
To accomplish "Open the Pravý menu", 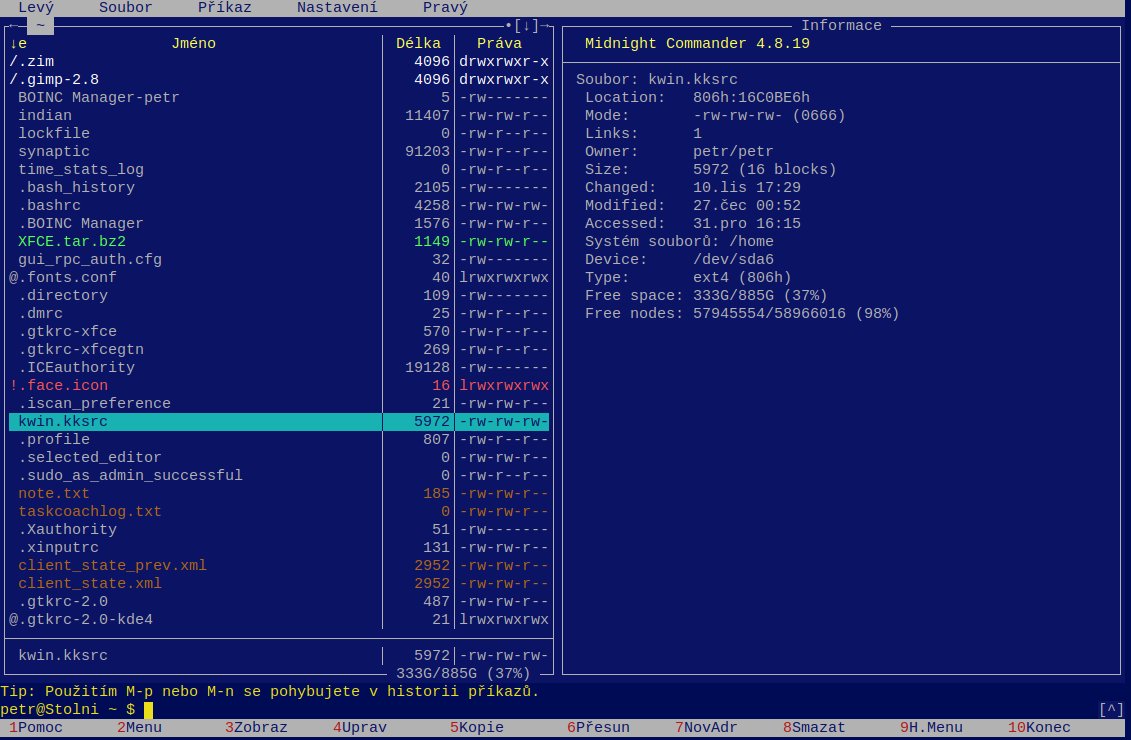I will coord(445,7).
